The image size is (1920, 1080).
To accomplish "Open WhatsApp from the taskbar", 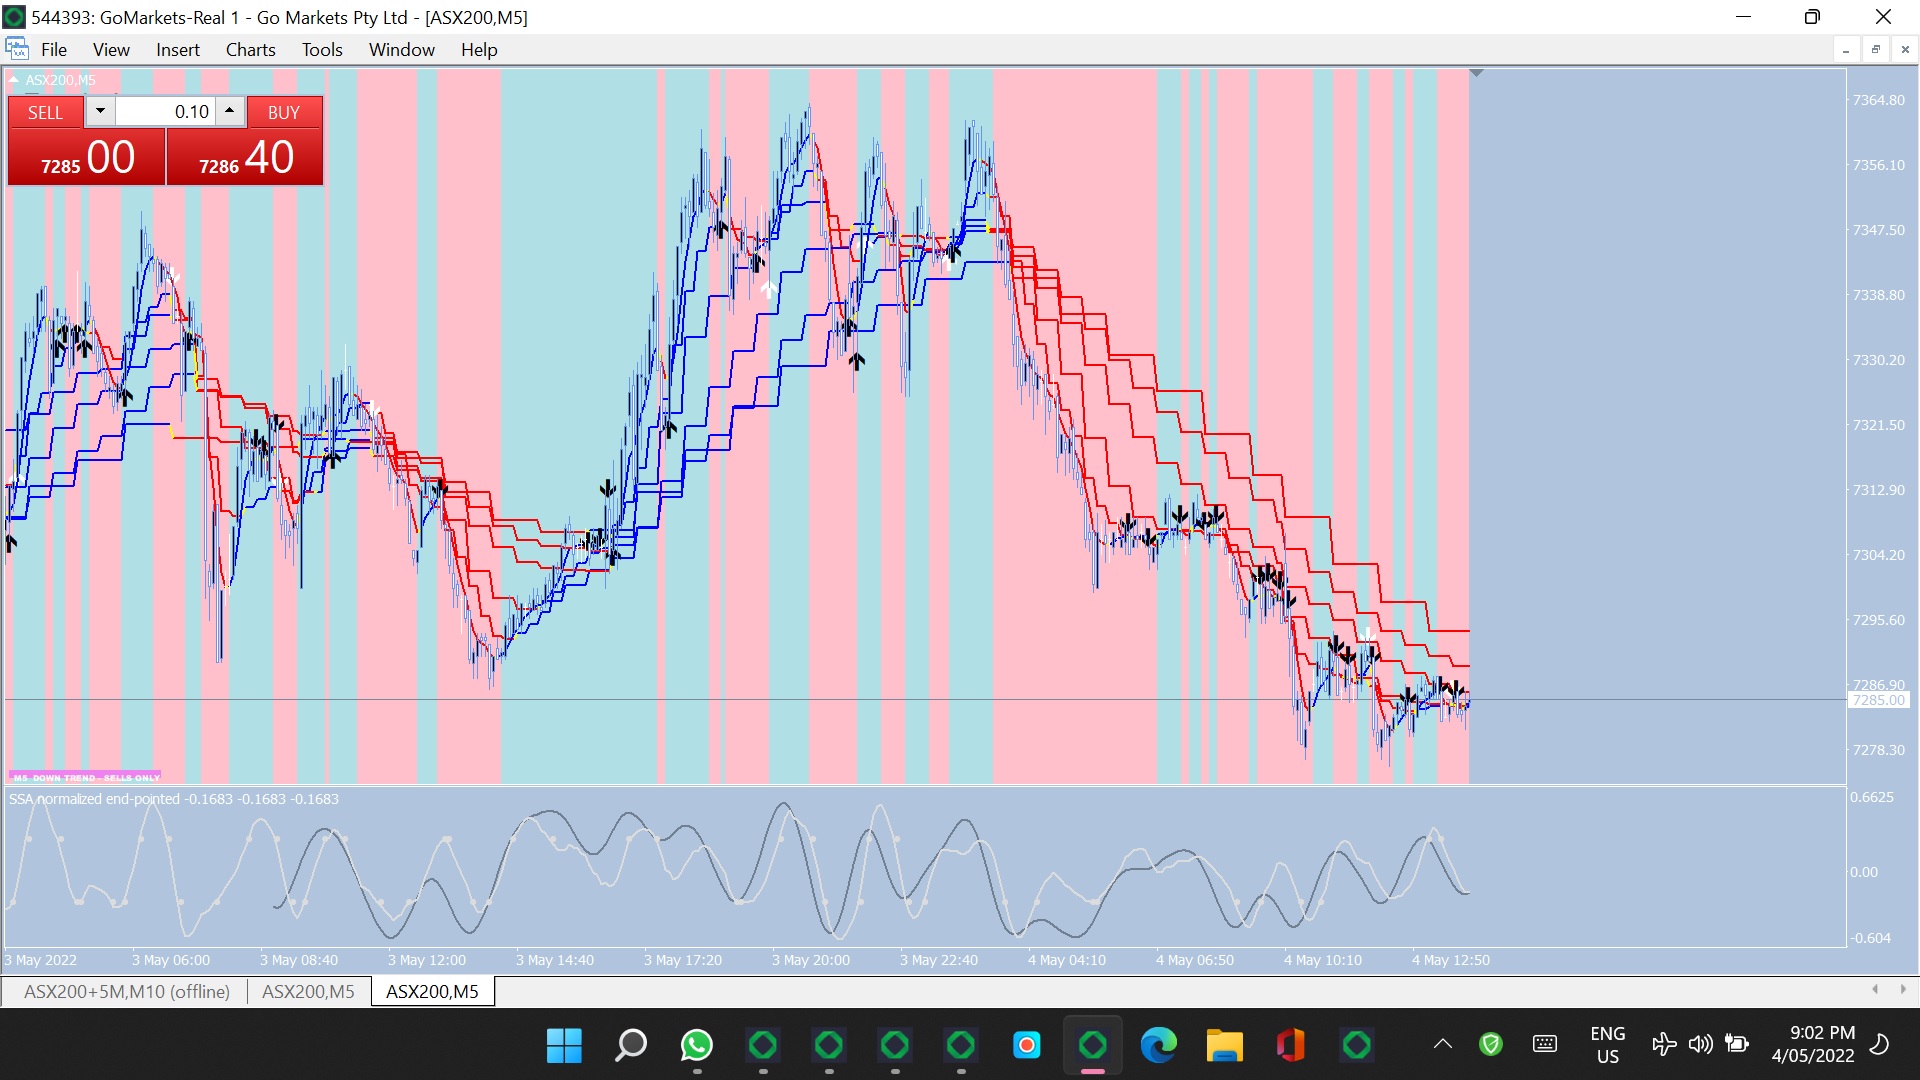I will click(697, 1046).
